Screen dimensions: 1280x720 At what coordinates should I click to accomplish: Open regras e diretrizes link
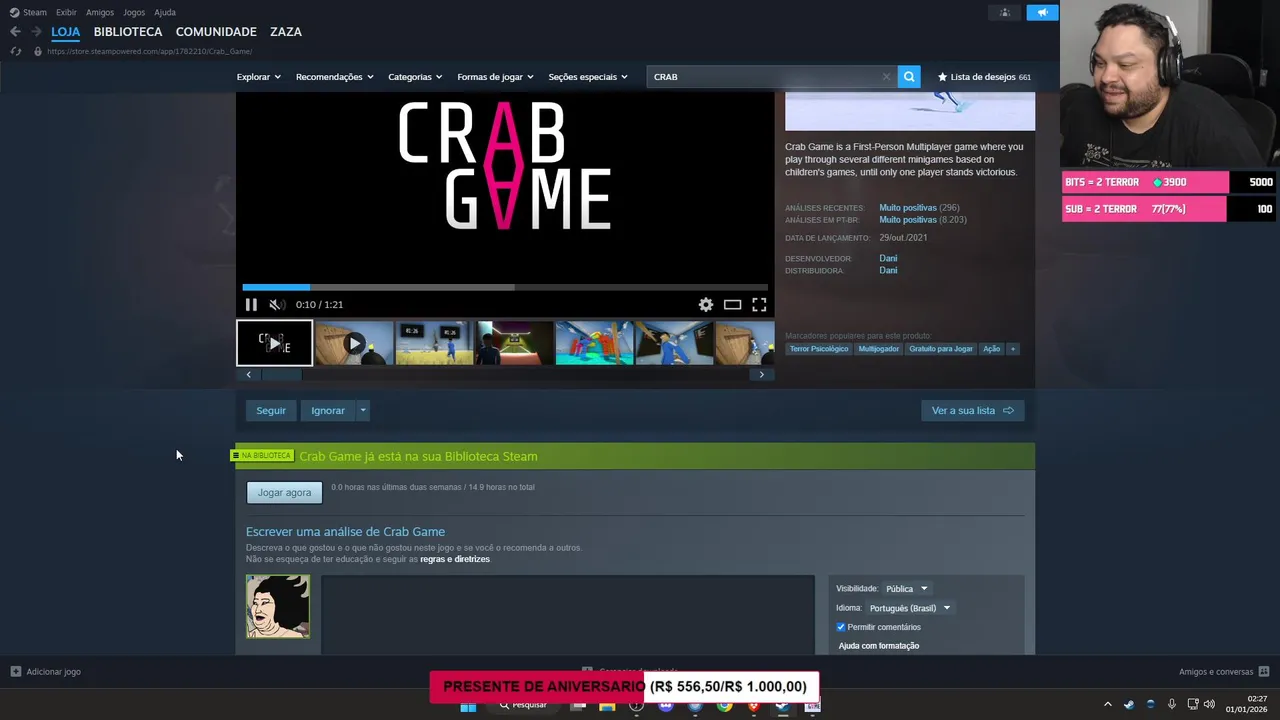[455, 560]
